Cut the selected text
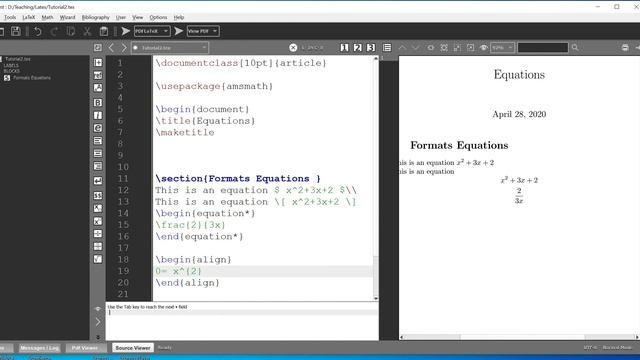 pos(87,31)
